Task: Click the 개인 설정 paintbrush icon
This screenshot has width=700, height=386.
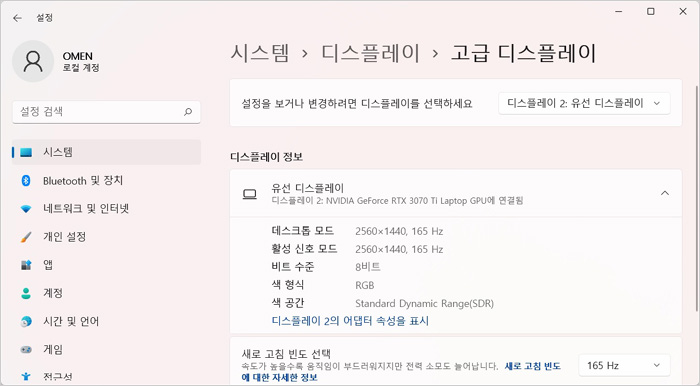Action: (x=26, y=237)
